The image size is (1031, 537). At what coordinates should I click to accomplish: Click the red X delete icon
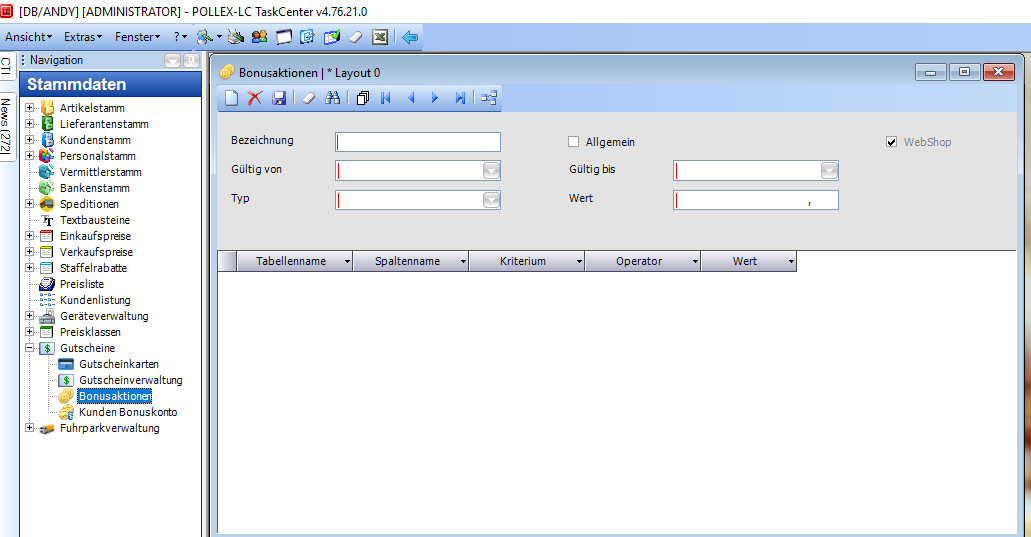255,98
